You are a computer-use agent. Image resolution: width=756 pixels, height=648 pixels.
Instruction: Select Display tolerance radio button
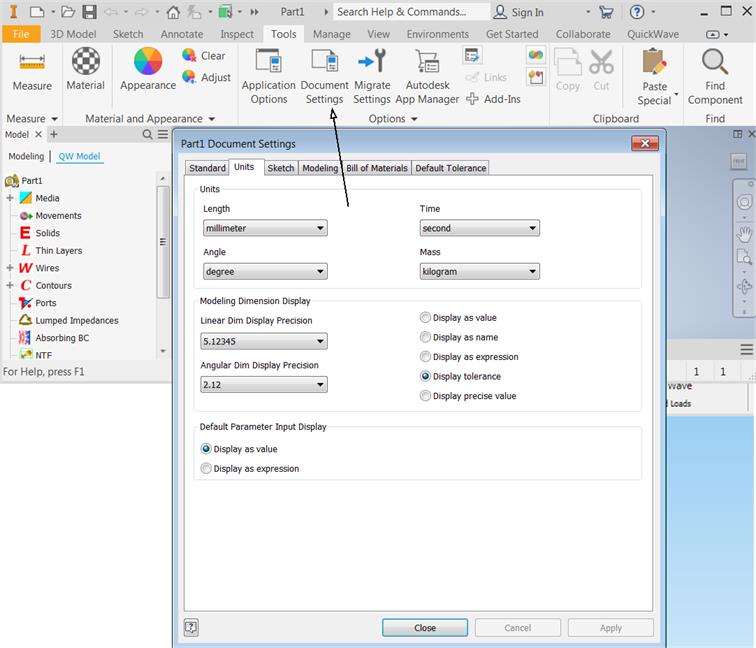pos(425,376)
